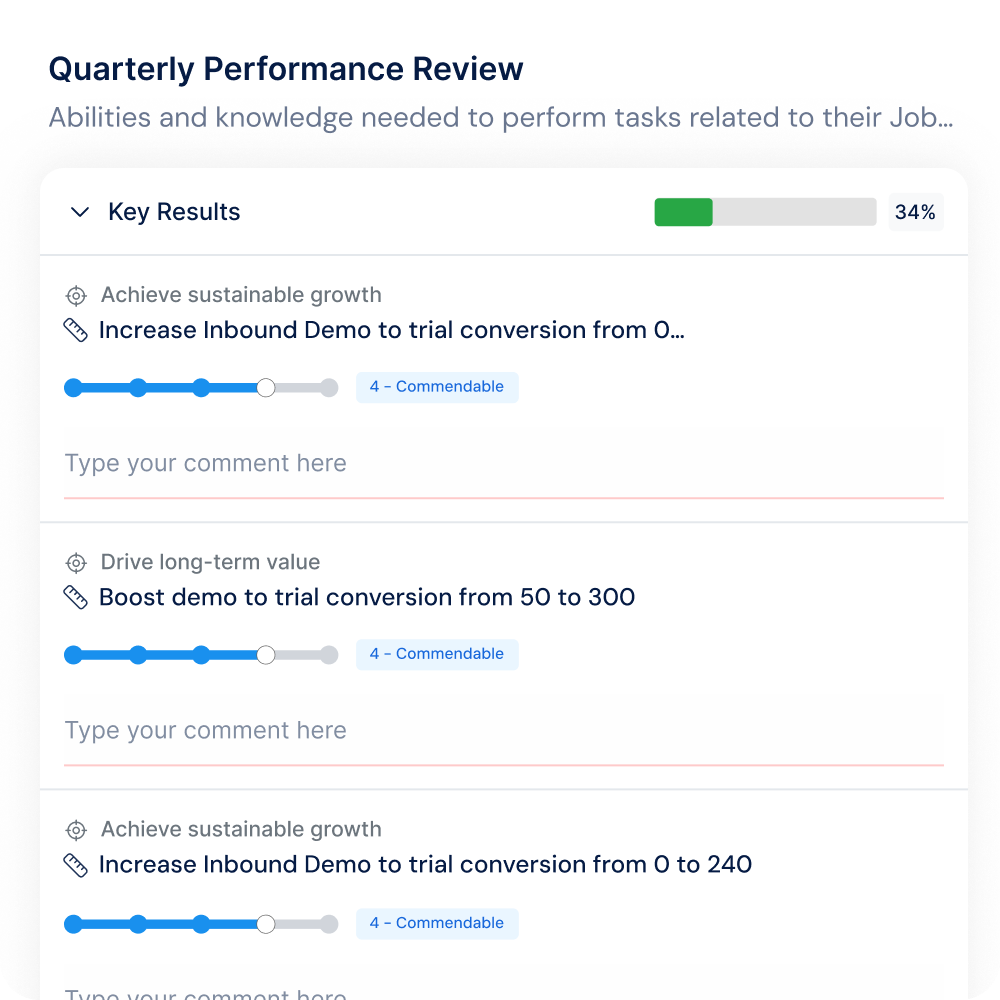Collapse the Key Results section chevron

click(80, 212)
